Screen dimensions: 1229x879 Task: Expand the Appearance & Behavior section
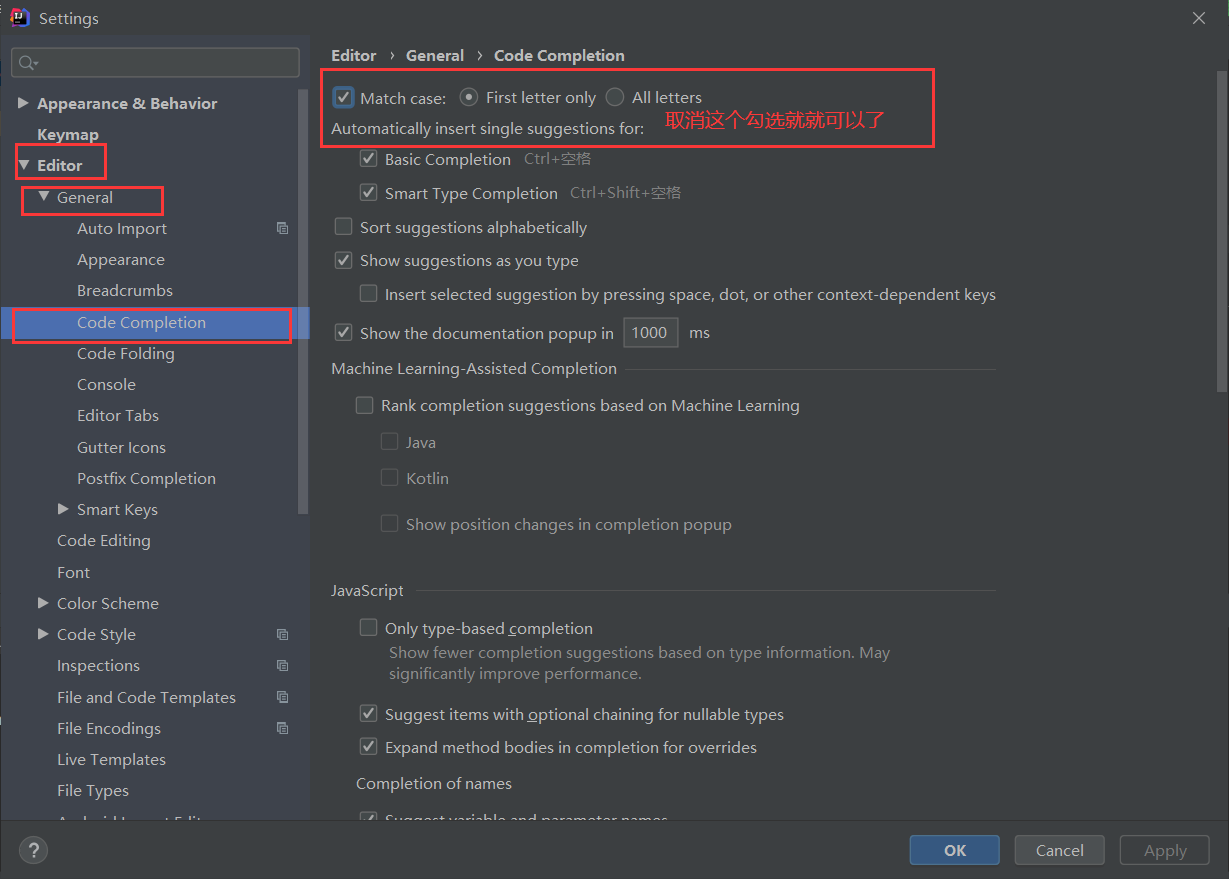(24, 103)
